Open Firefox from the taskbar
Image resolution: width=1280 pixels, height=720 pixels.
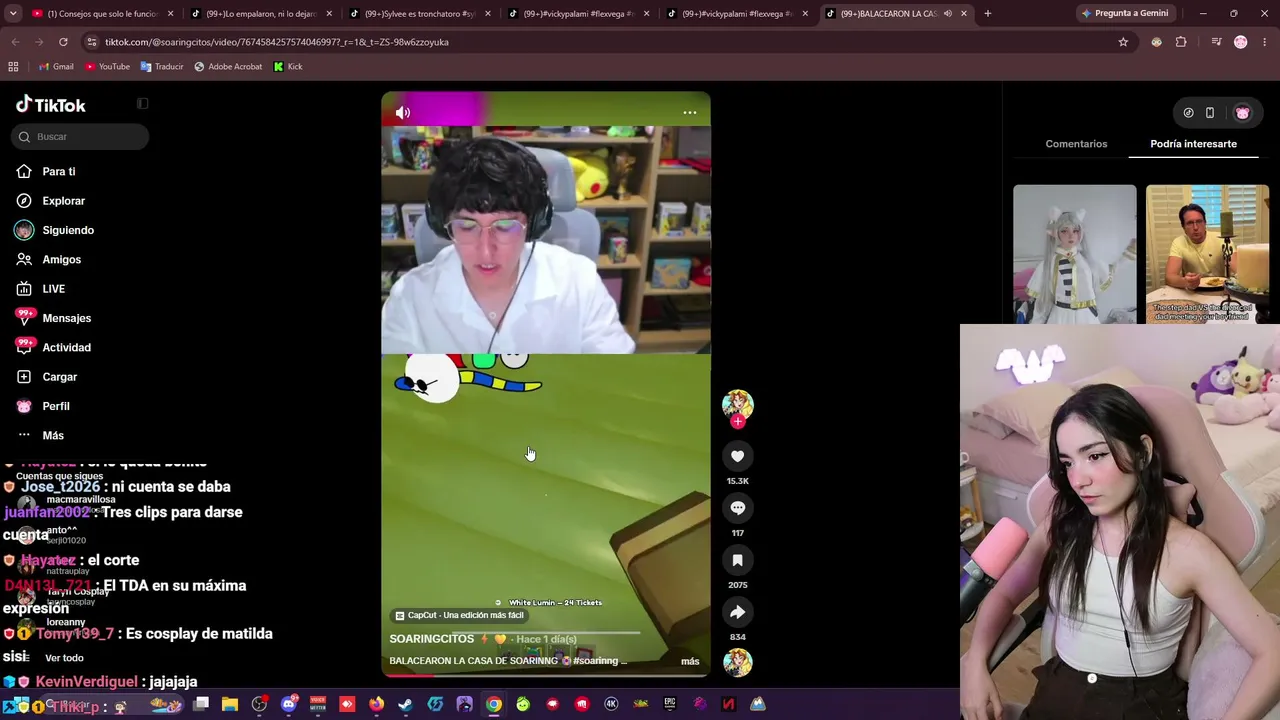[x=376, y=704]
